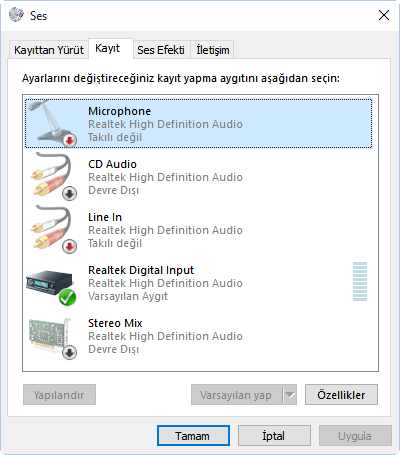Click the Line In cable icon
Screen dimensions: 400x455
pyautogui.click(x=53, y=229)
